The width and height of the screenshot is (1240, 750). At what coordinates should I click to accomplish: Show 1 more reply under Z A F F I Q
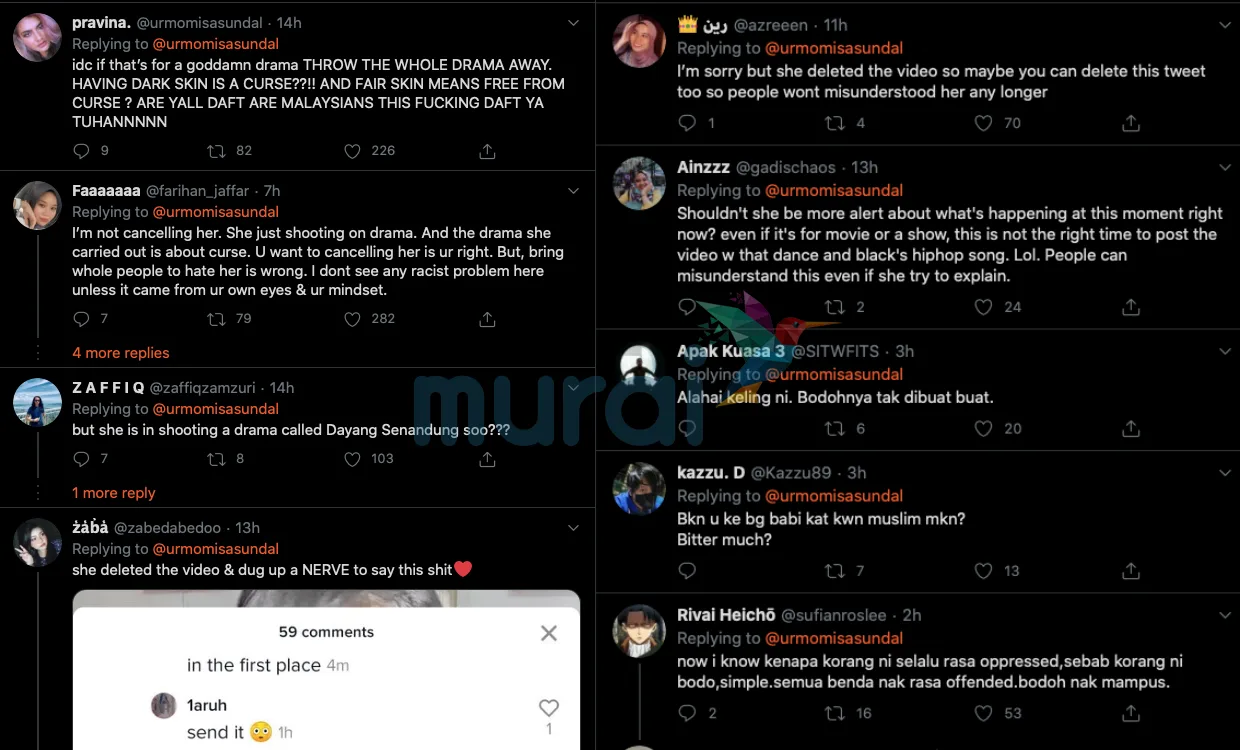(114, 493)
